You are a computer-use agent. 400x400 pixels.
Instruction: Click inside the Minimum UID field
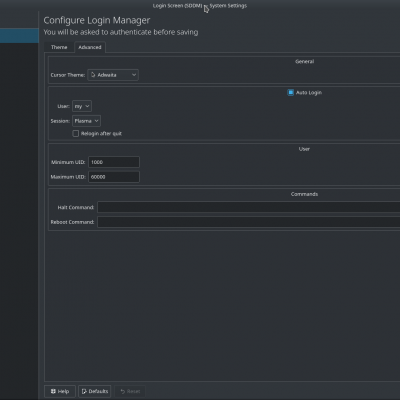point(114,162)
